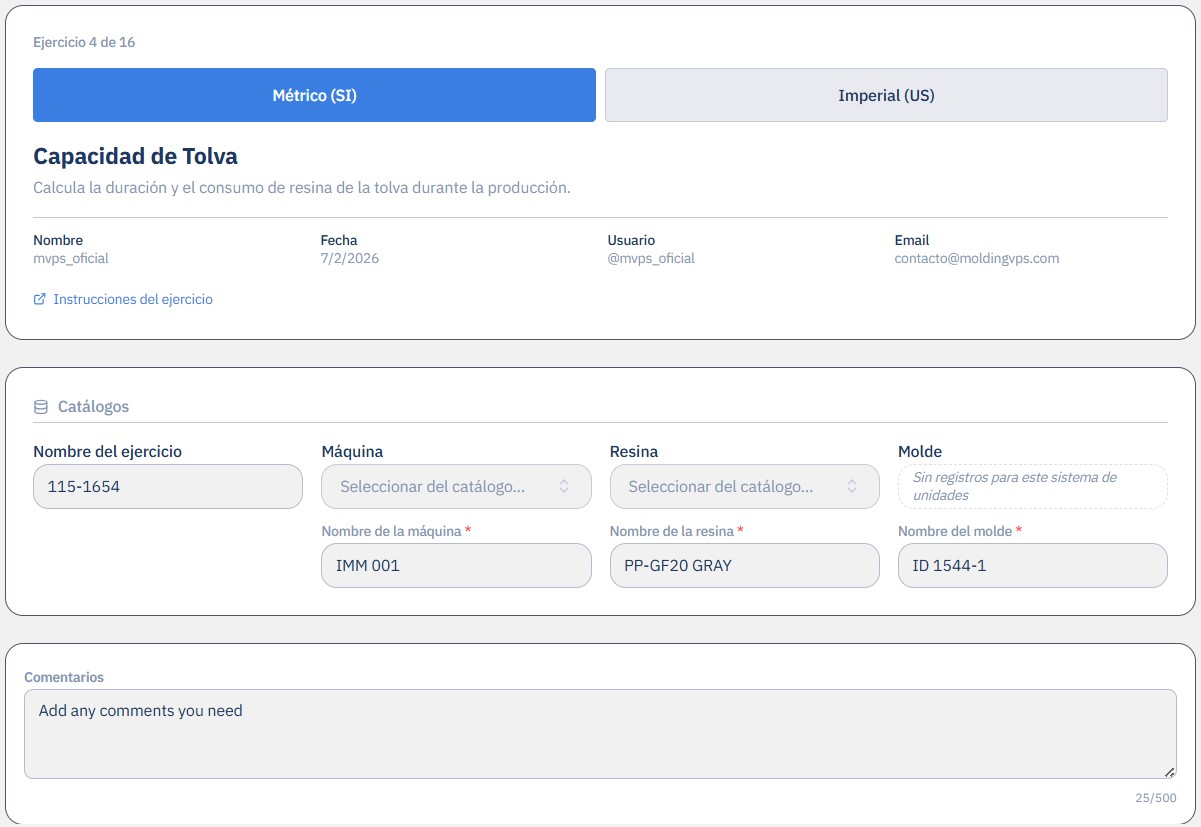Click the email contacto@moldingvps.com
Viewport: 1201px width, 827px height.
coord(976,258)
